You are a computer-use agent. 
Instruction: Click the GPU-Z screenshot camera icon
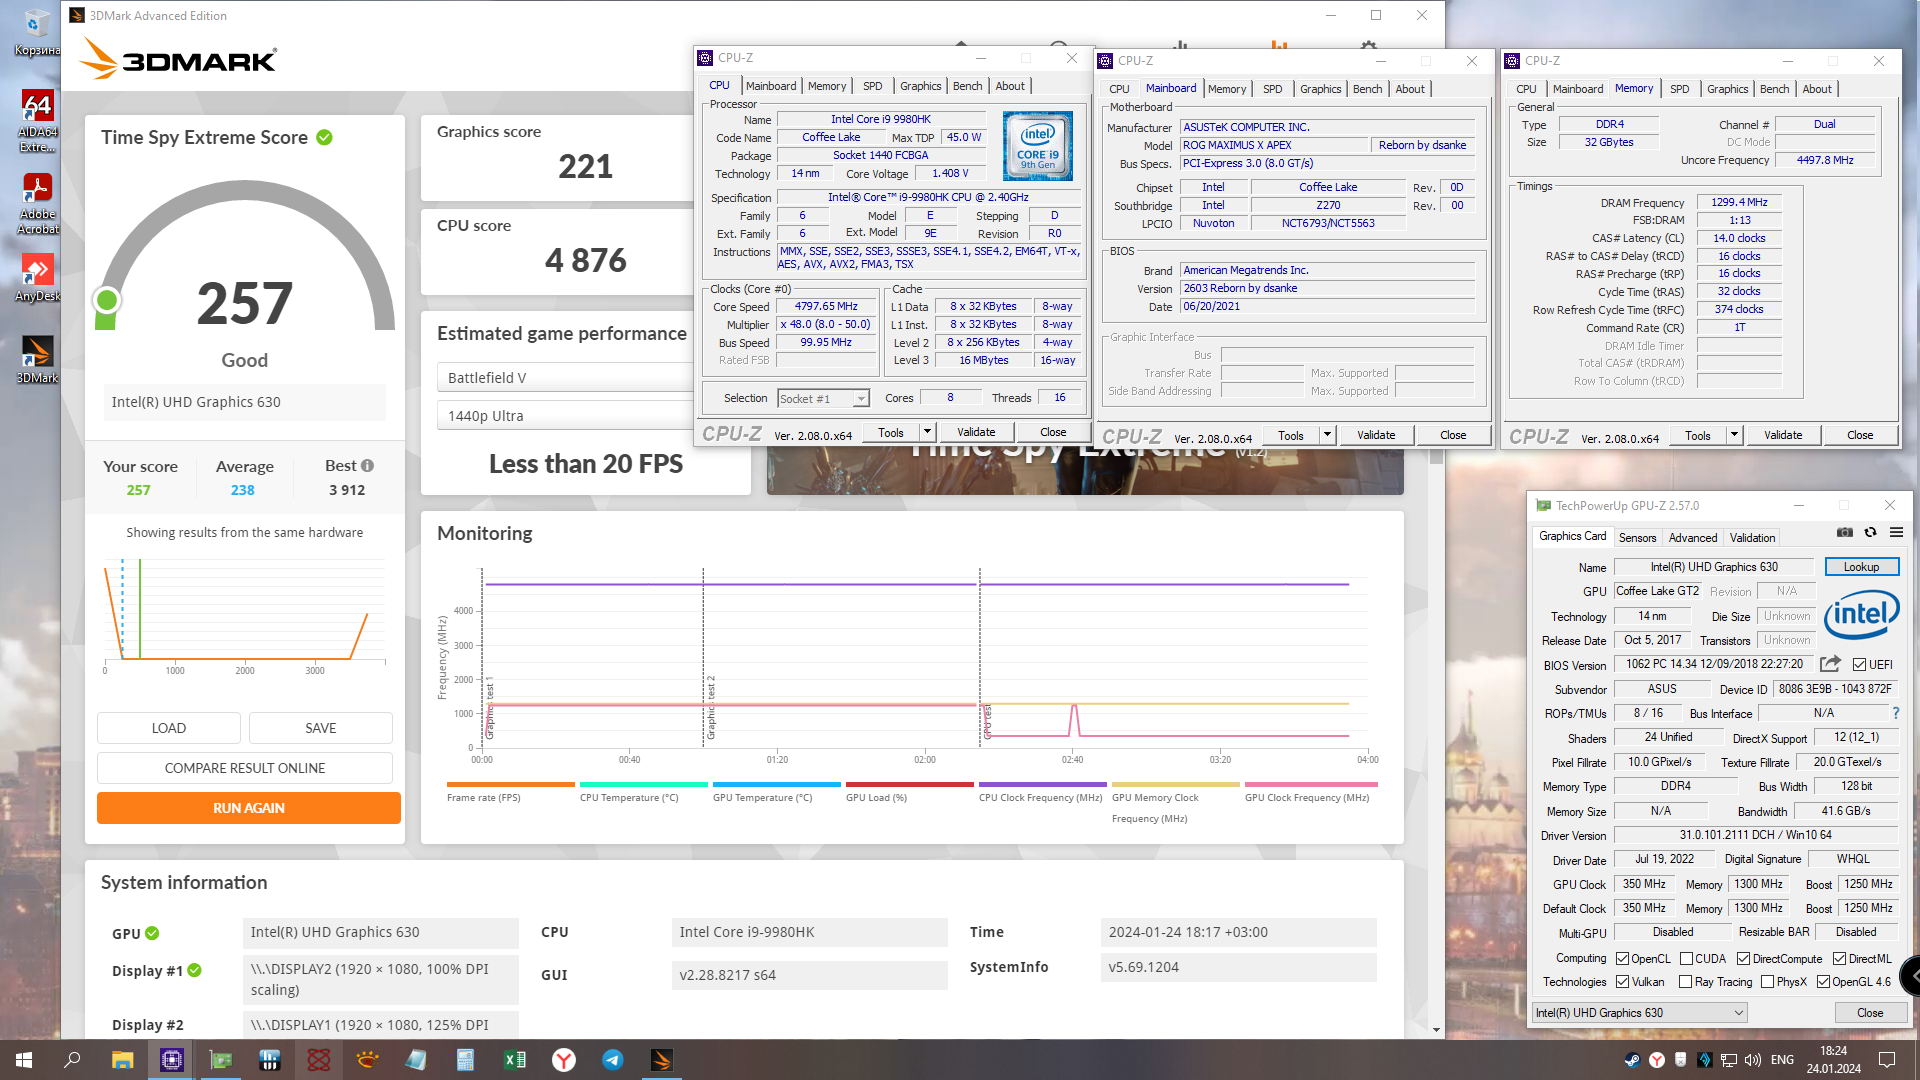[1845, 532]
